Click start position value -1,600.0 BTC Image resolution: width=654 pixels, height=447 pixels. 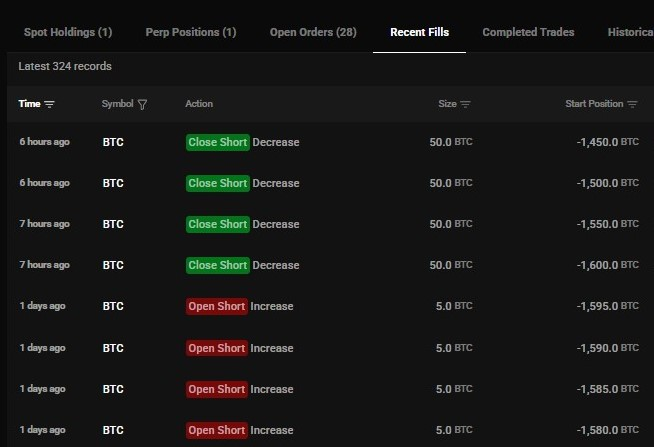(x=608, y=265)
